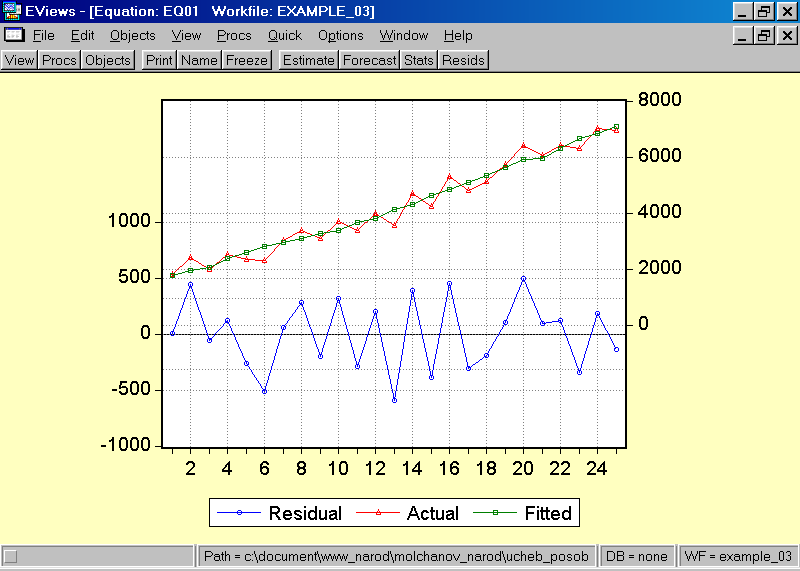The image size is (800, 571).
Task: Click the Path status bar field
Action: (396, 556)
